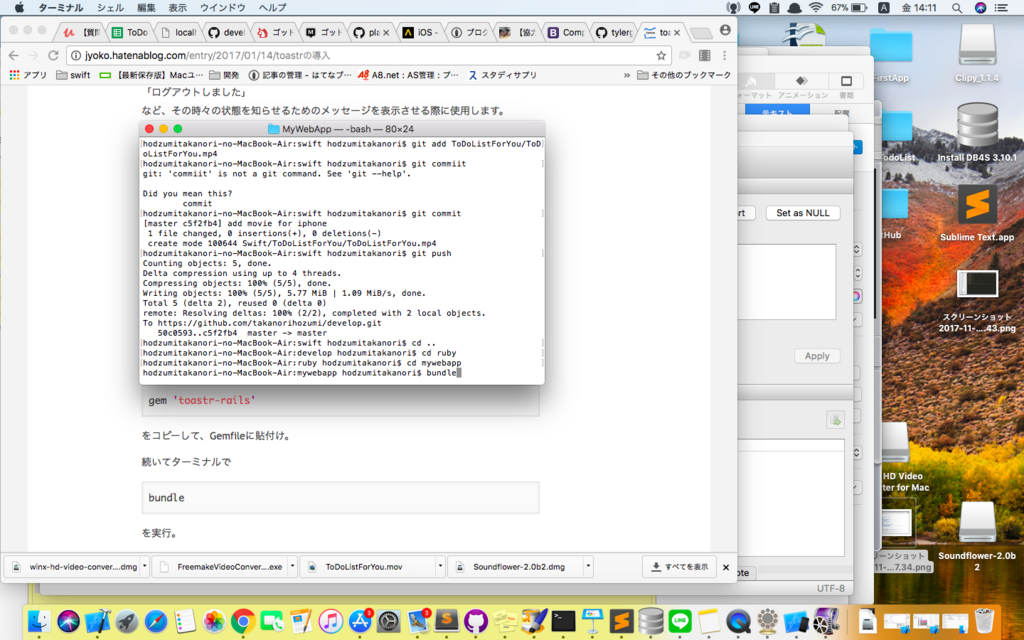Open Trash in the Dock
The height and width of the screenshot is (640, 1024).
pos(984,621)
